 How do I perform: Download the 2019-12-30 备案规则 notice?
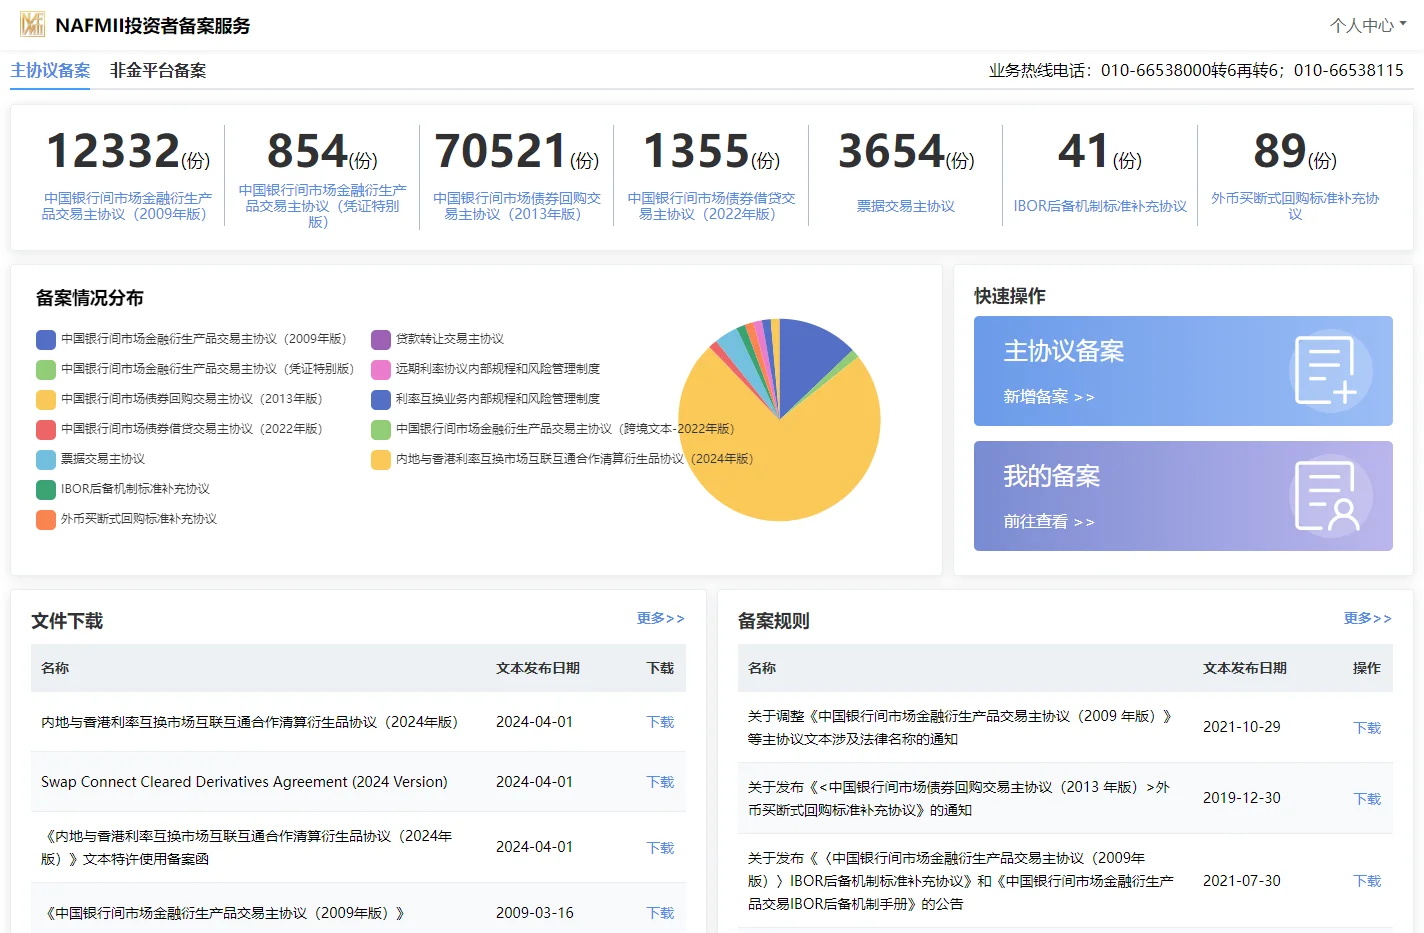pos(1367,799)
